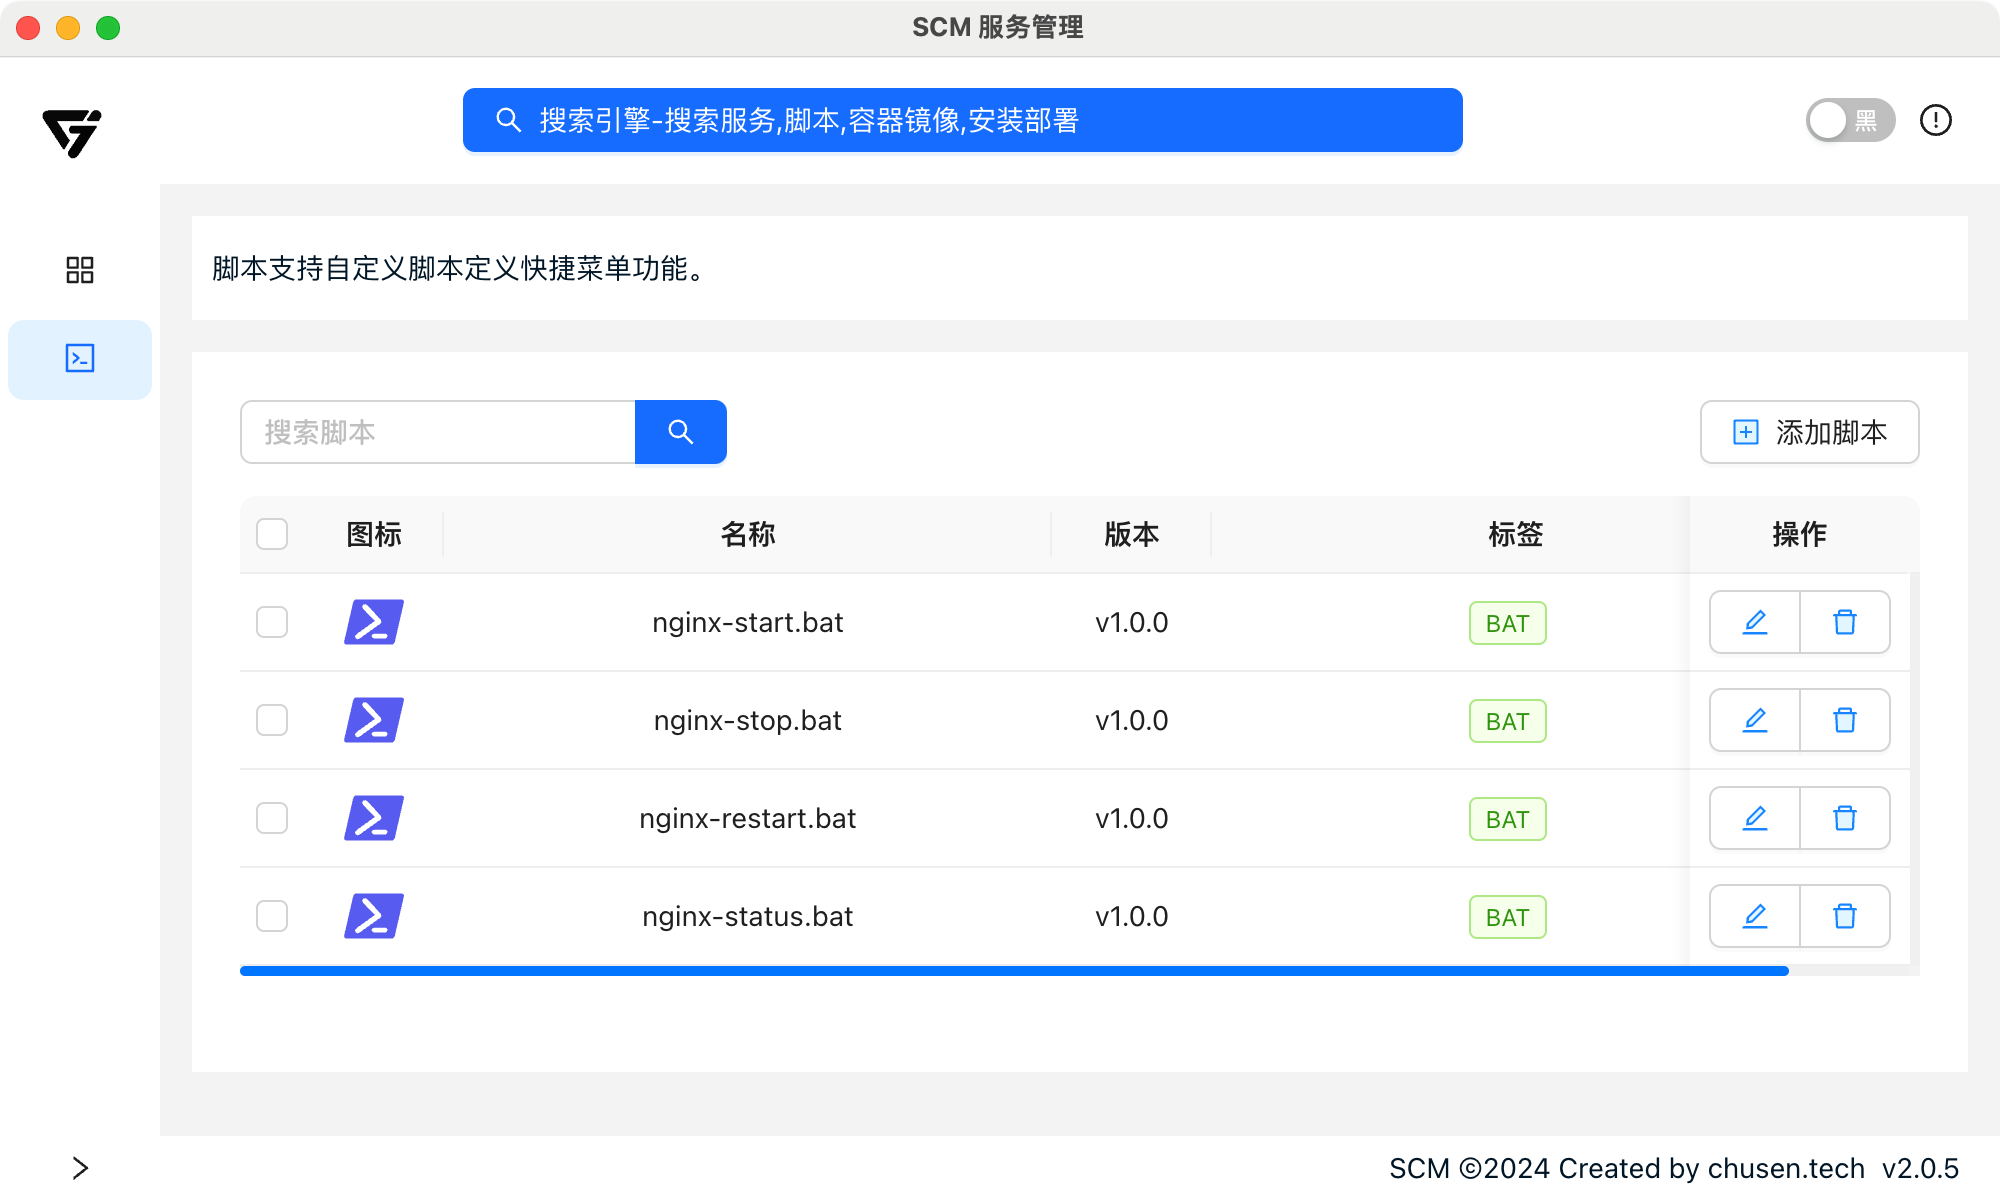
Task: Click the edit pencil for nginx-restart.bat
Action: pyautogui.click(x=1754, y=818)
